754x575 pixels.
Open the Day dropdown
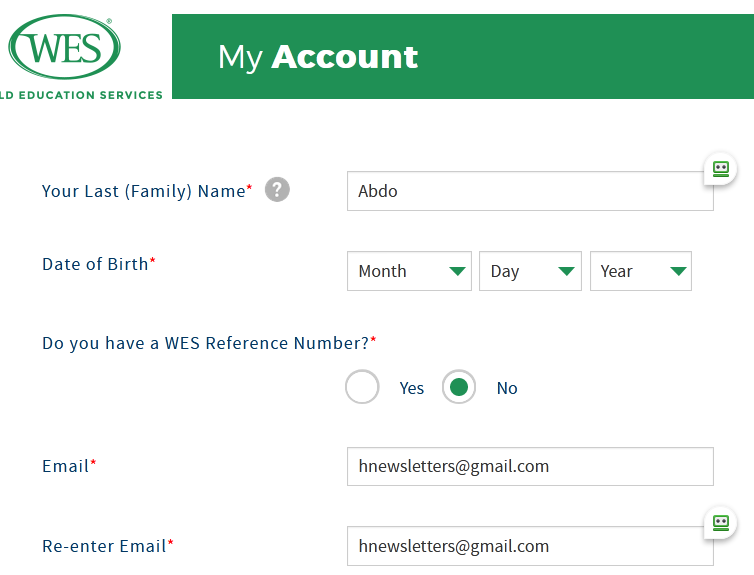[530, 271]
